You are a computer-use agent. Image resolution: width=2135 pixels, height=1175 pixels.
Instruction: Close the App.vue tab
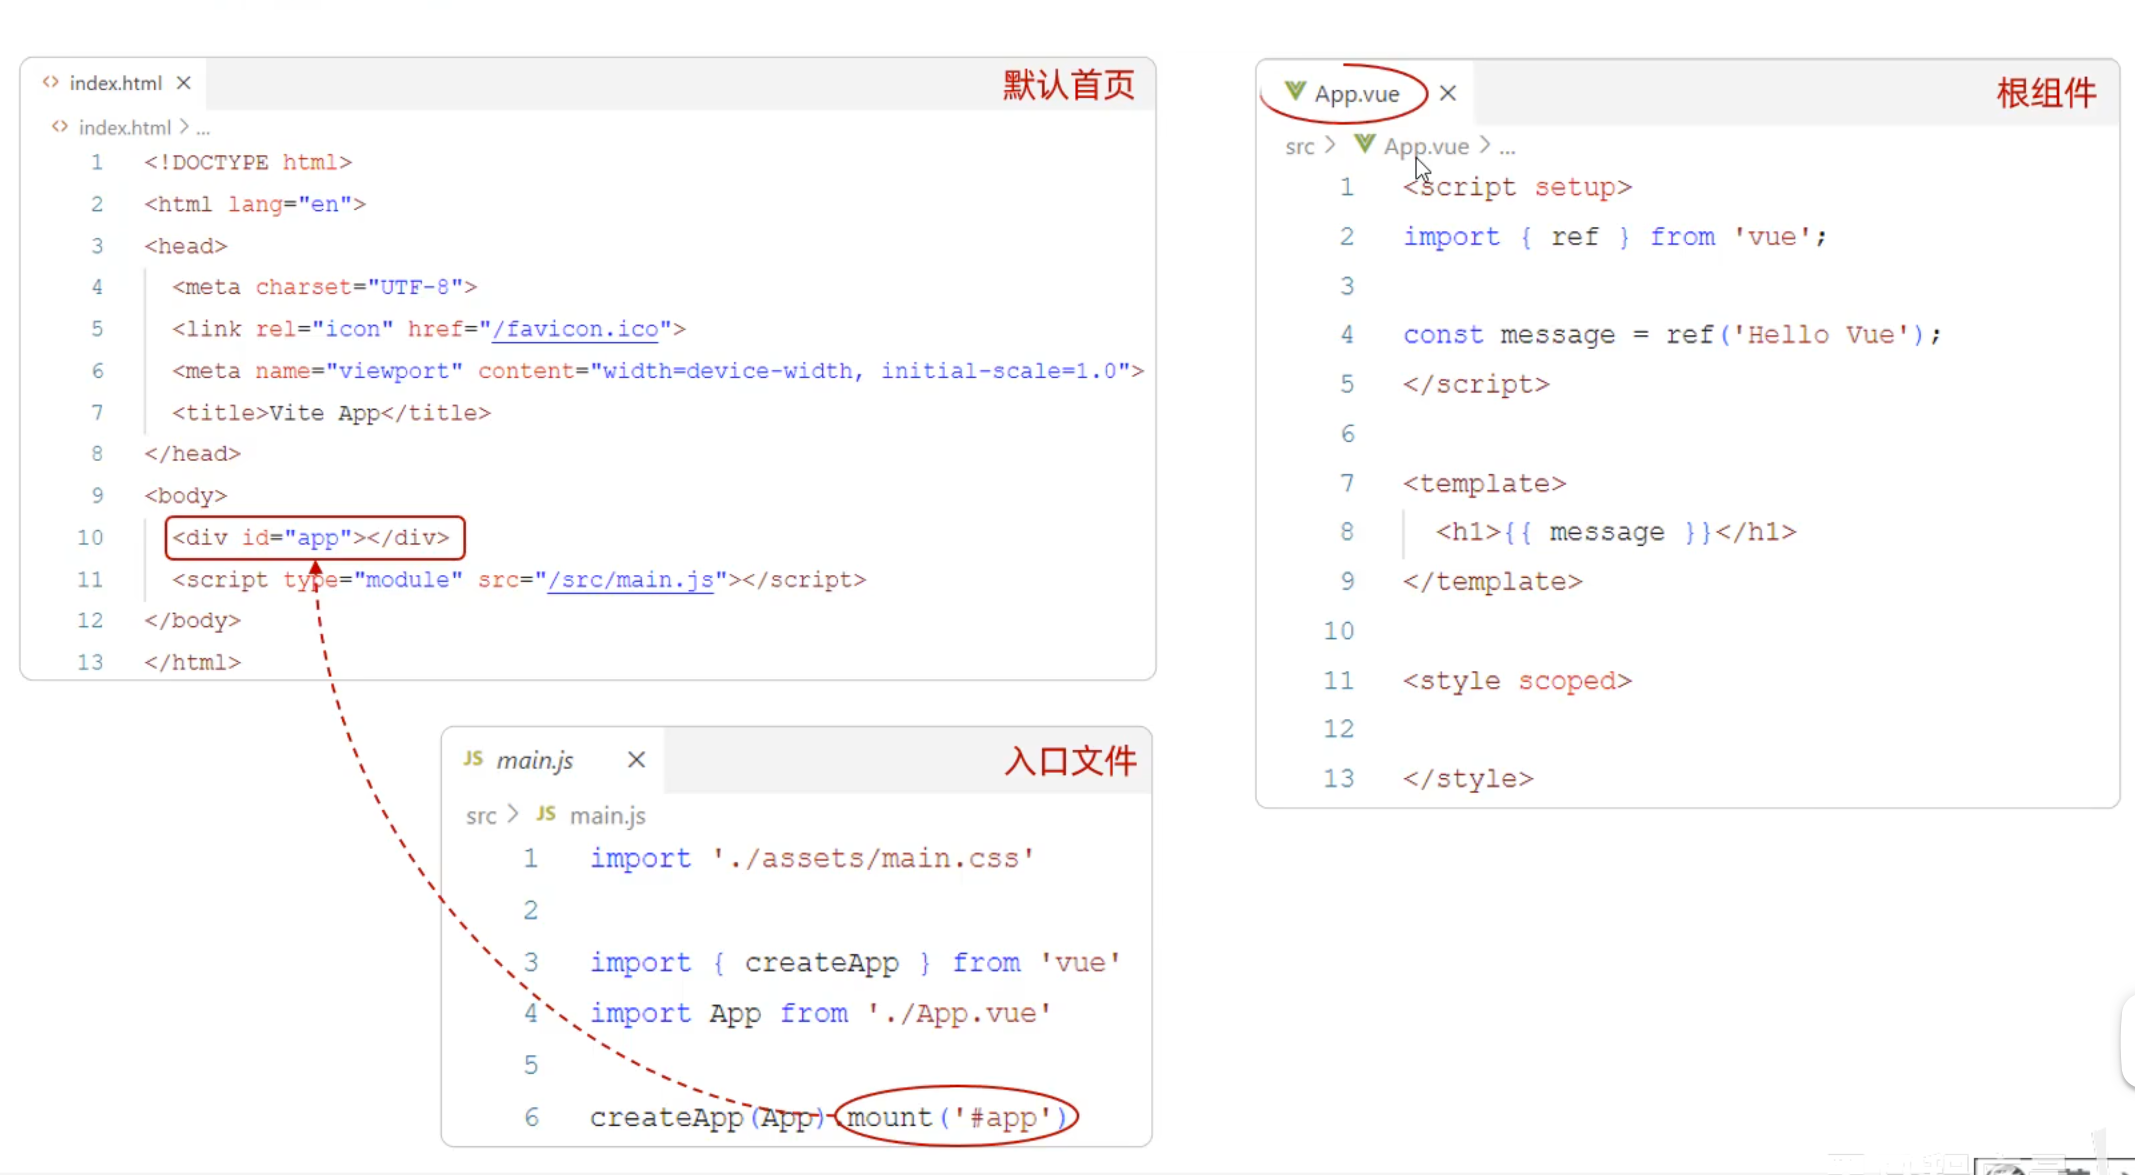click(1448, 93)
